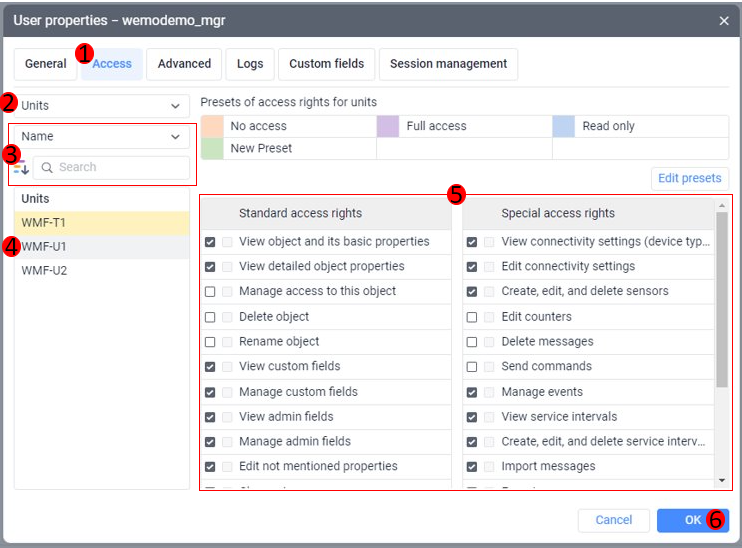Viewport: 742px width, 548px height.
Task: Select unit WMF-U1 in the list
Action: (x=102, y=247)
